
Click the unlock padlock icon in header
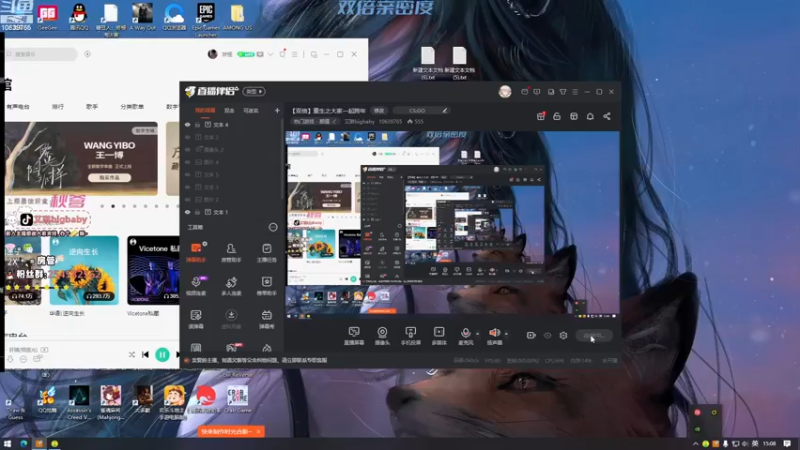(557, 116)
